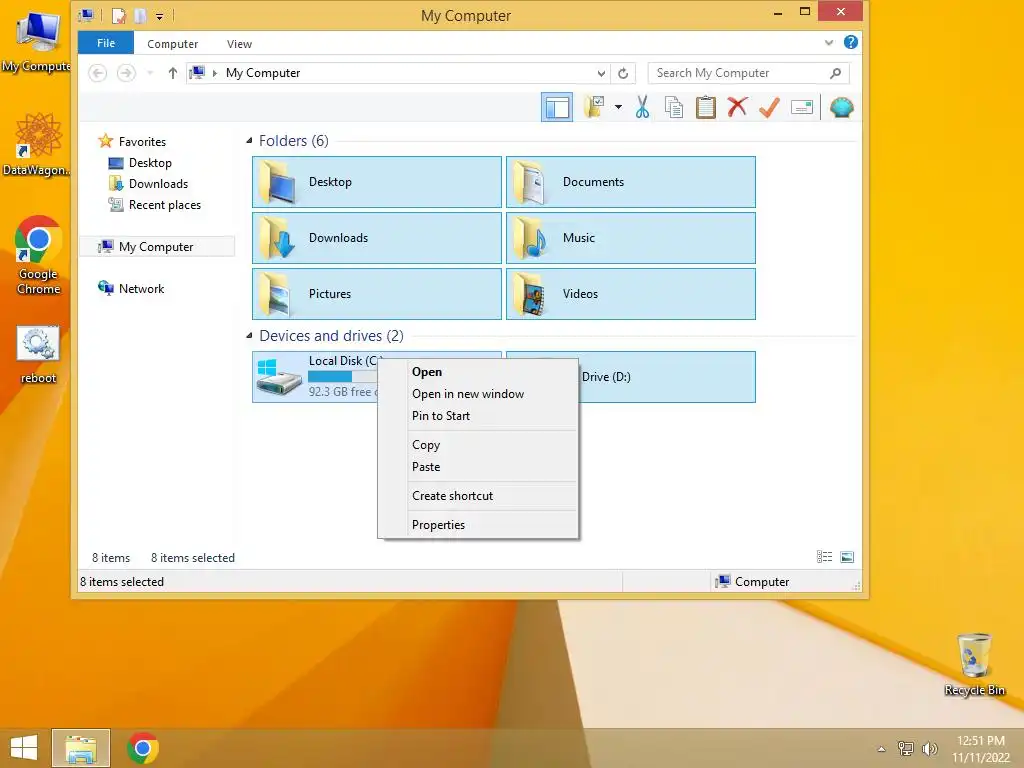The image size is (1024, 768).
Task: Switch to large icons view in status bar
Action: click(847, 557)
